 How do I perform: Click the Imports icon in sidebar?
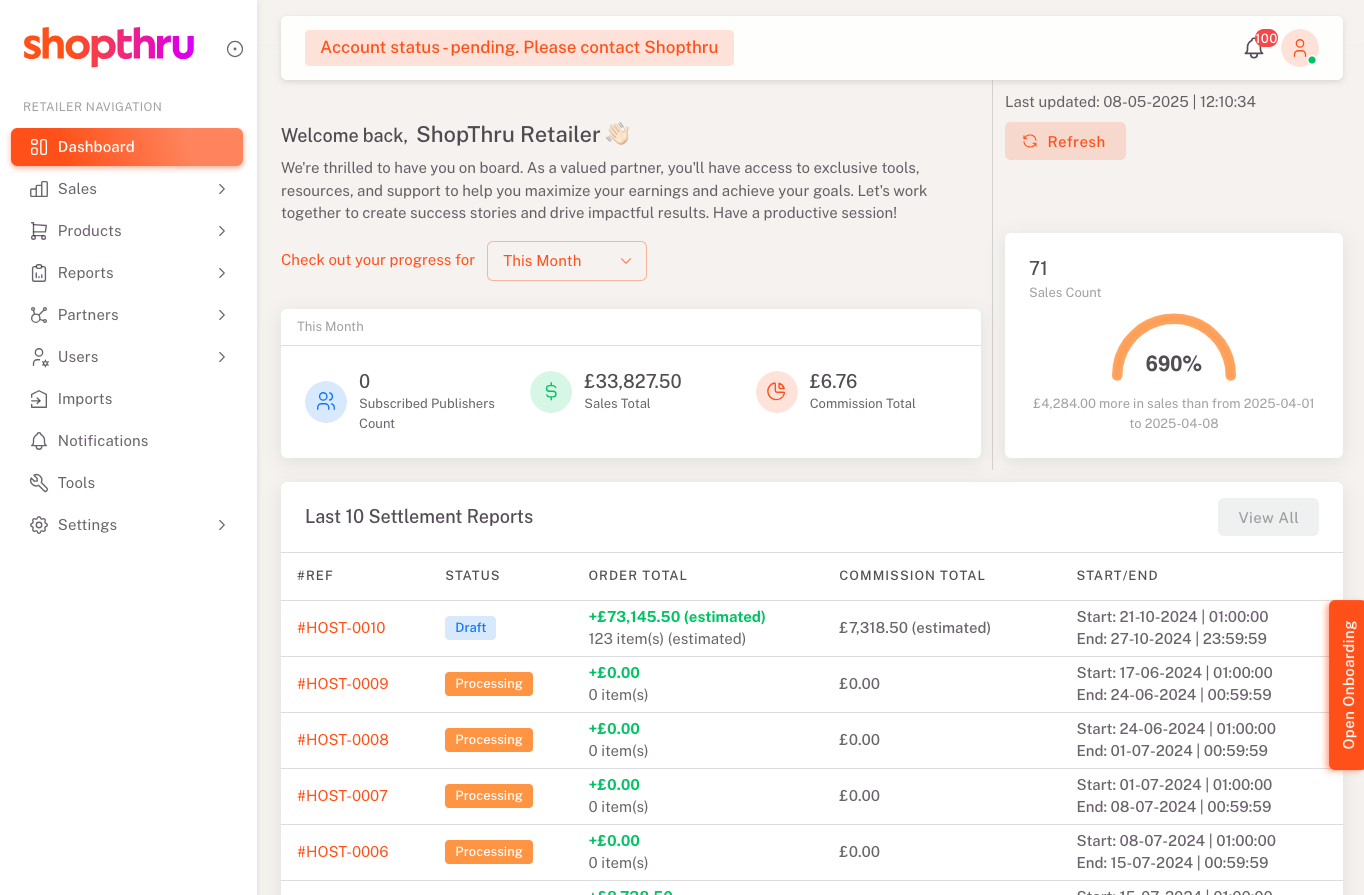pyautogui.click(x=39, y=399)
